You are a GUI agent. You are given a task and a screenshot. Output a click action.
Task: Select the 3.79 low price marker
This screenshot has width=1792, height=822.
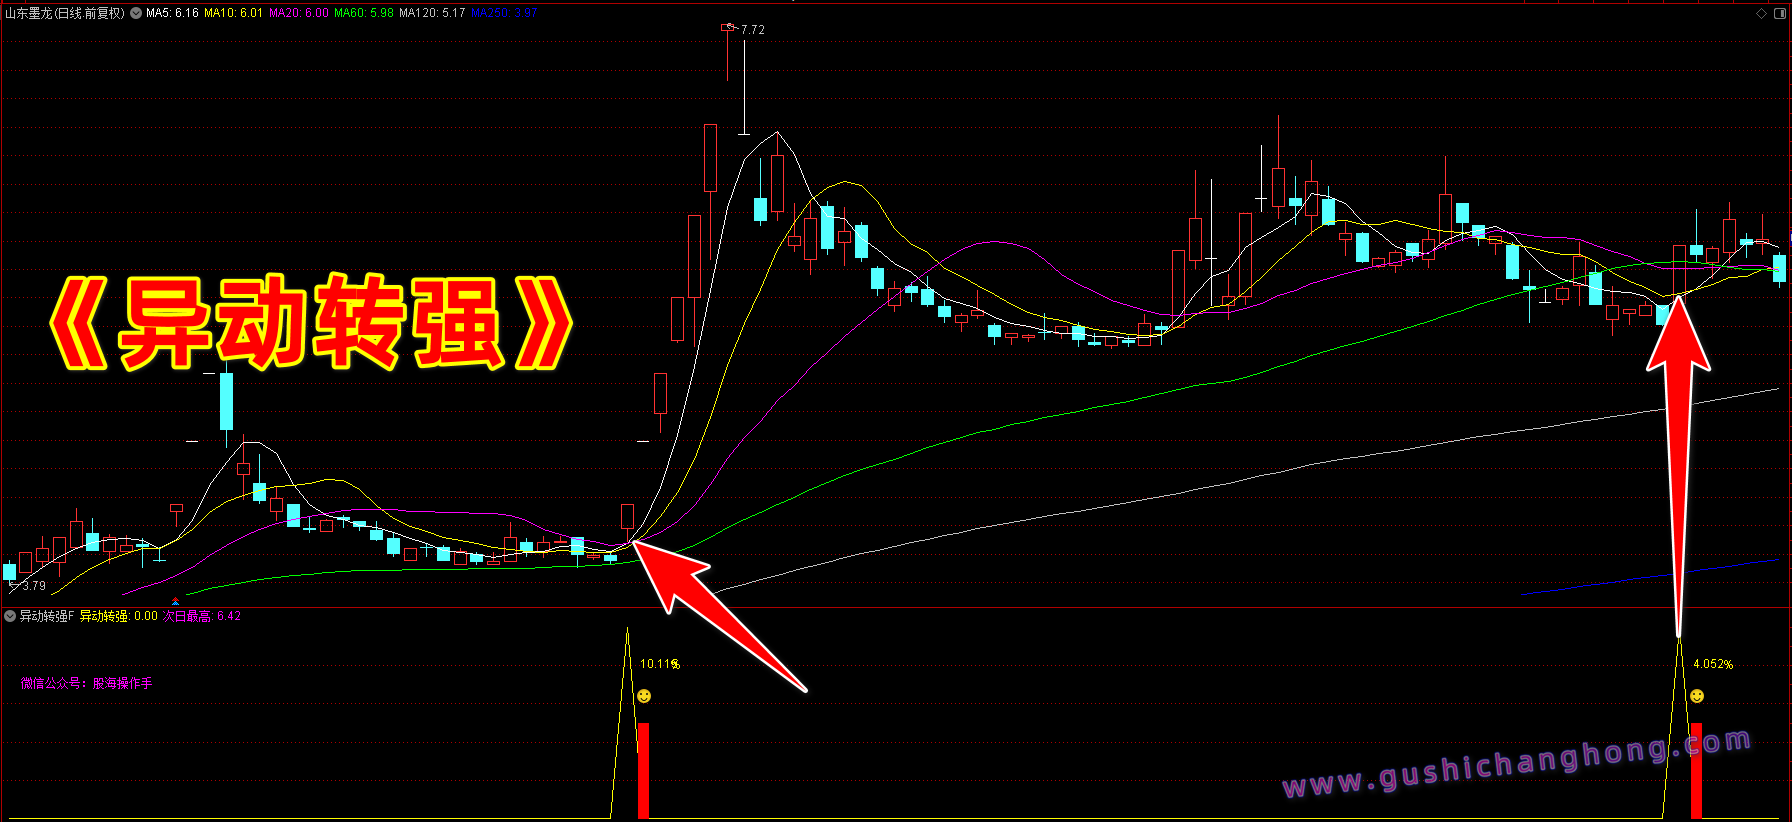(34, 586)
